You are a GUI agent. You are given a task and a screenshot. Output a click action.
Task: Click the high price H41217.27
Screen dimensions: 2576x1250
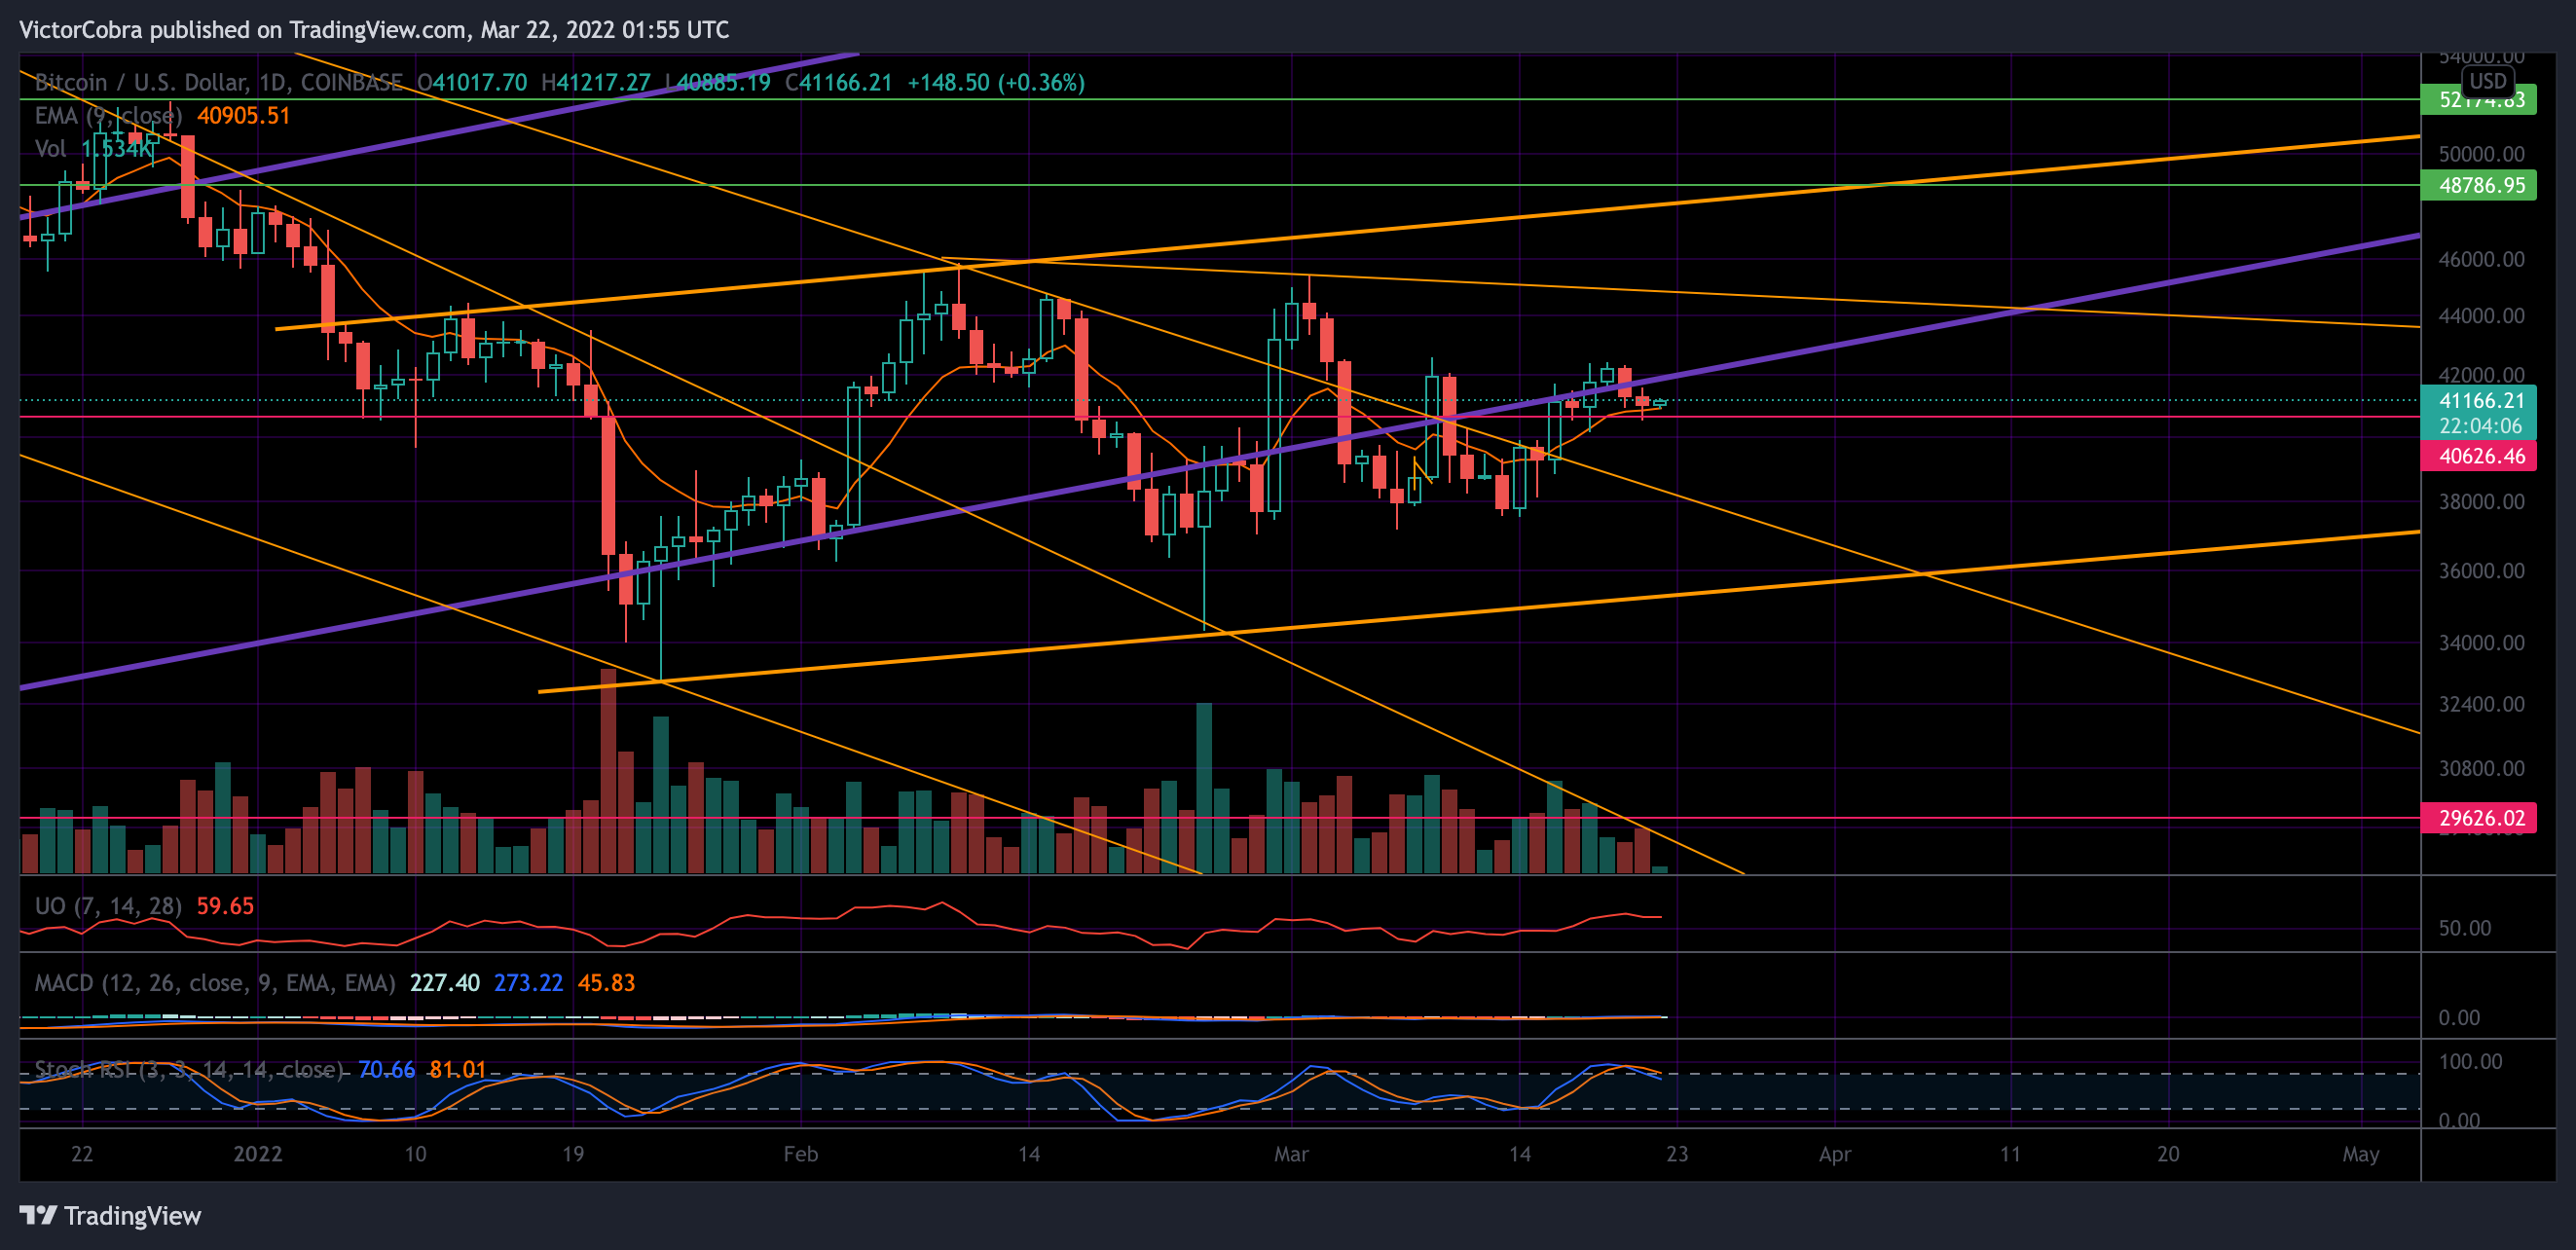[x=596, y=82]
